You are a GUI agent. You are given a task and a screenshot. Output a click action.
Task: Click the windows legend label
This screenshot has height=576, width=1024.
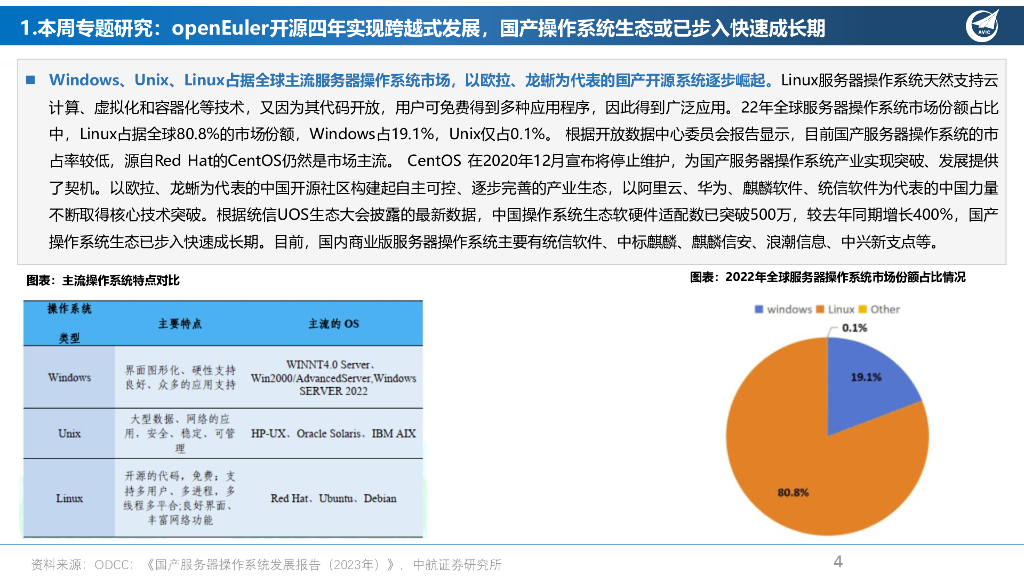click(x=789, y=309)
